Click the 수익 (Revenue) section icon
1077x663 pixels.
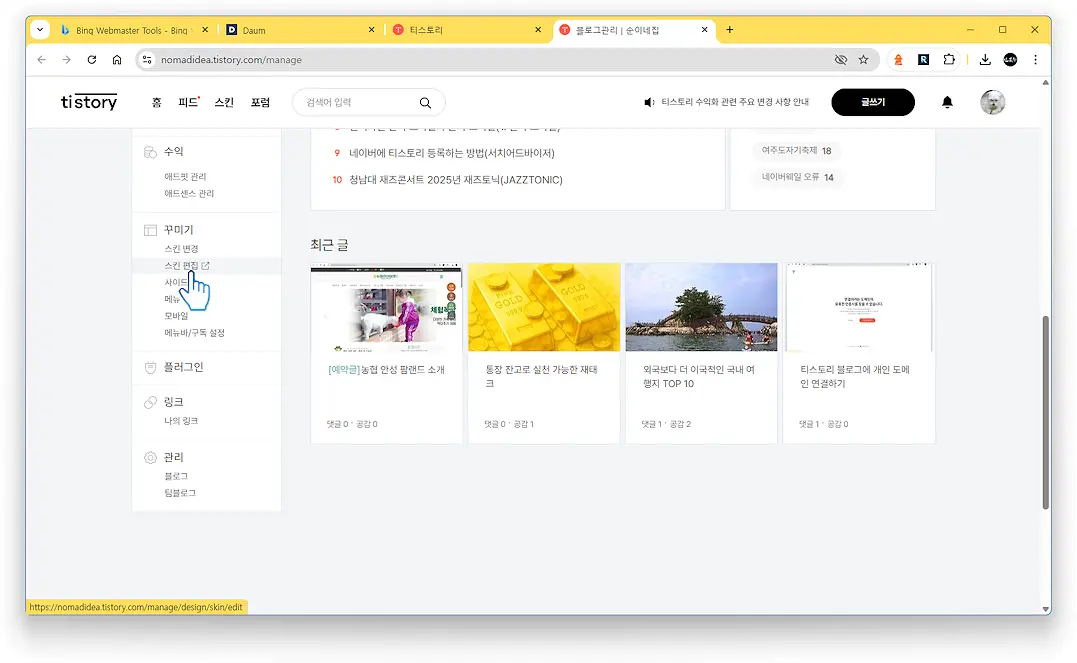click(x=149, y=152)
